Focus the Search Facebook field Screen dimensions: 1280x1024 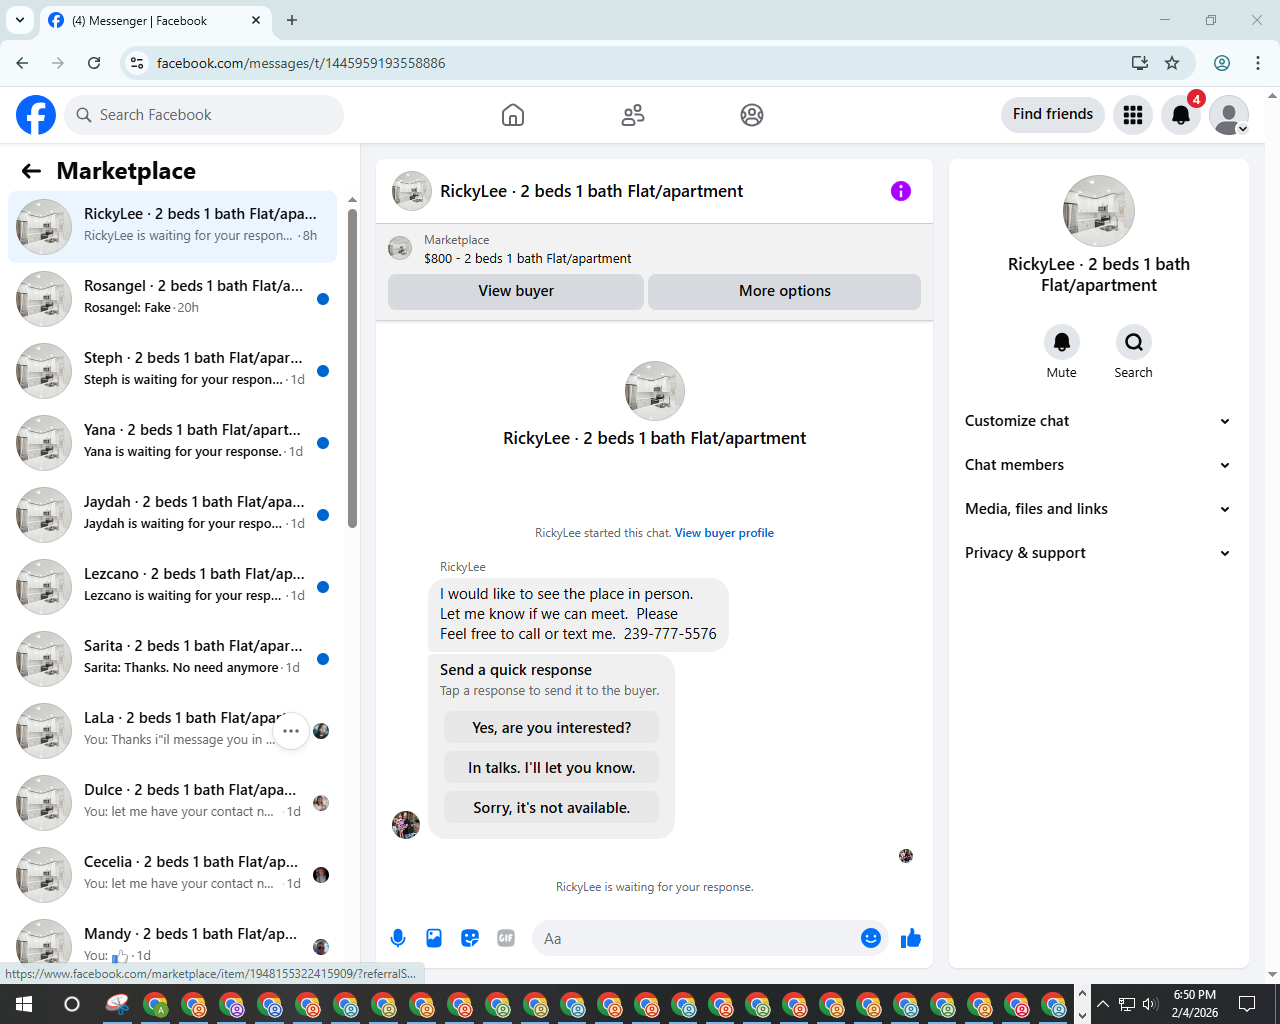(204, 115)
